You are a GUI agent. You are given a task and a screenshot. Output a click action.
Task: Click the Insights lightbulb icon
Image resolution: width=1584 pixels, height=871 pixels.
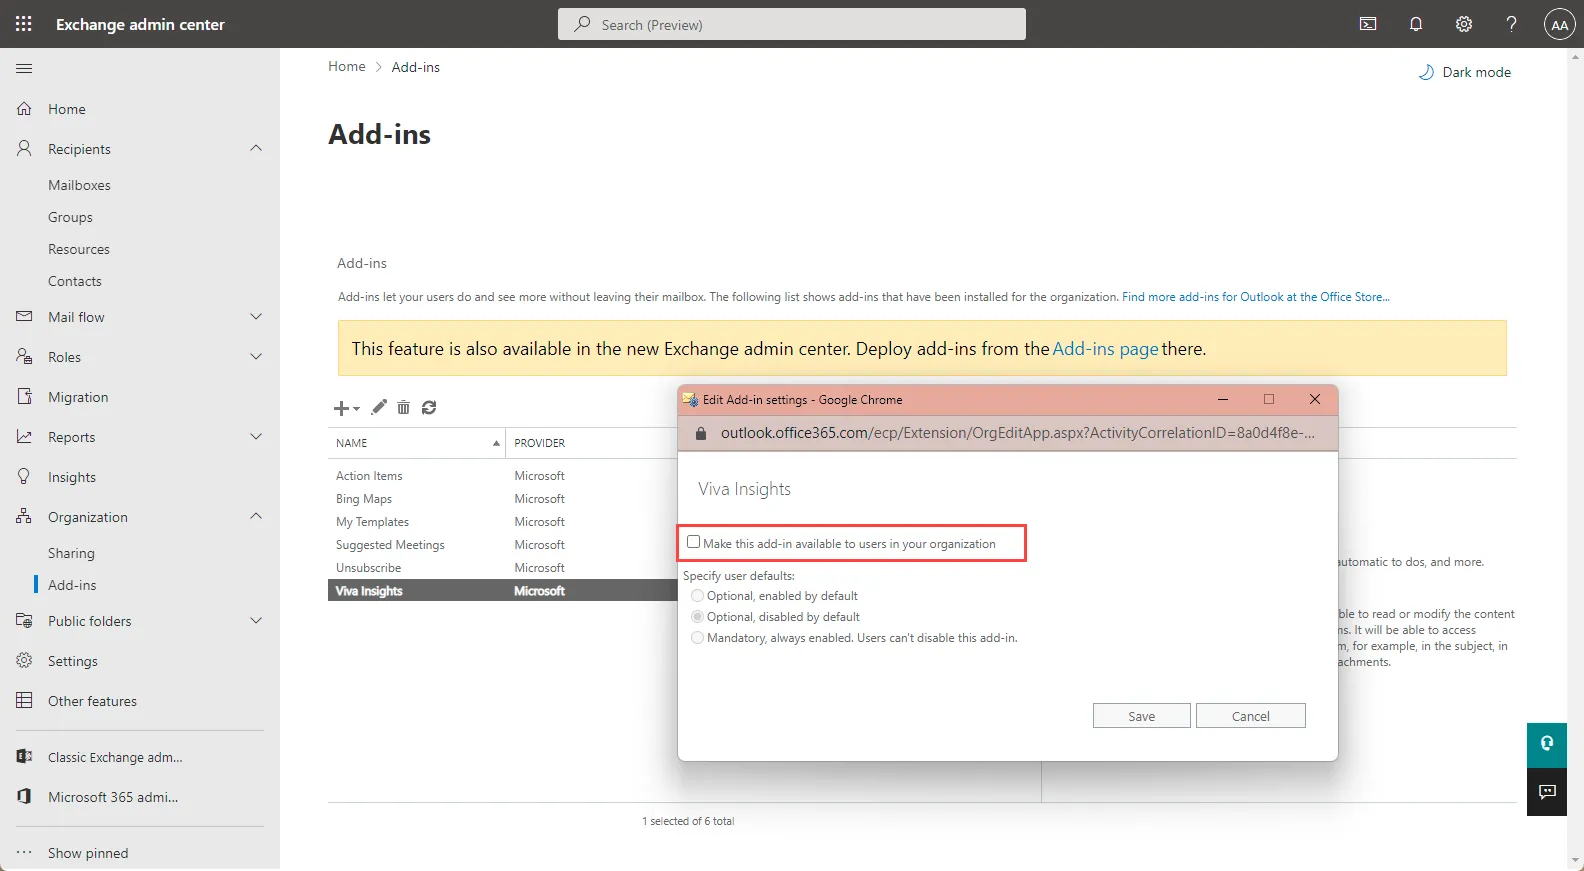(x=24, y=477)
